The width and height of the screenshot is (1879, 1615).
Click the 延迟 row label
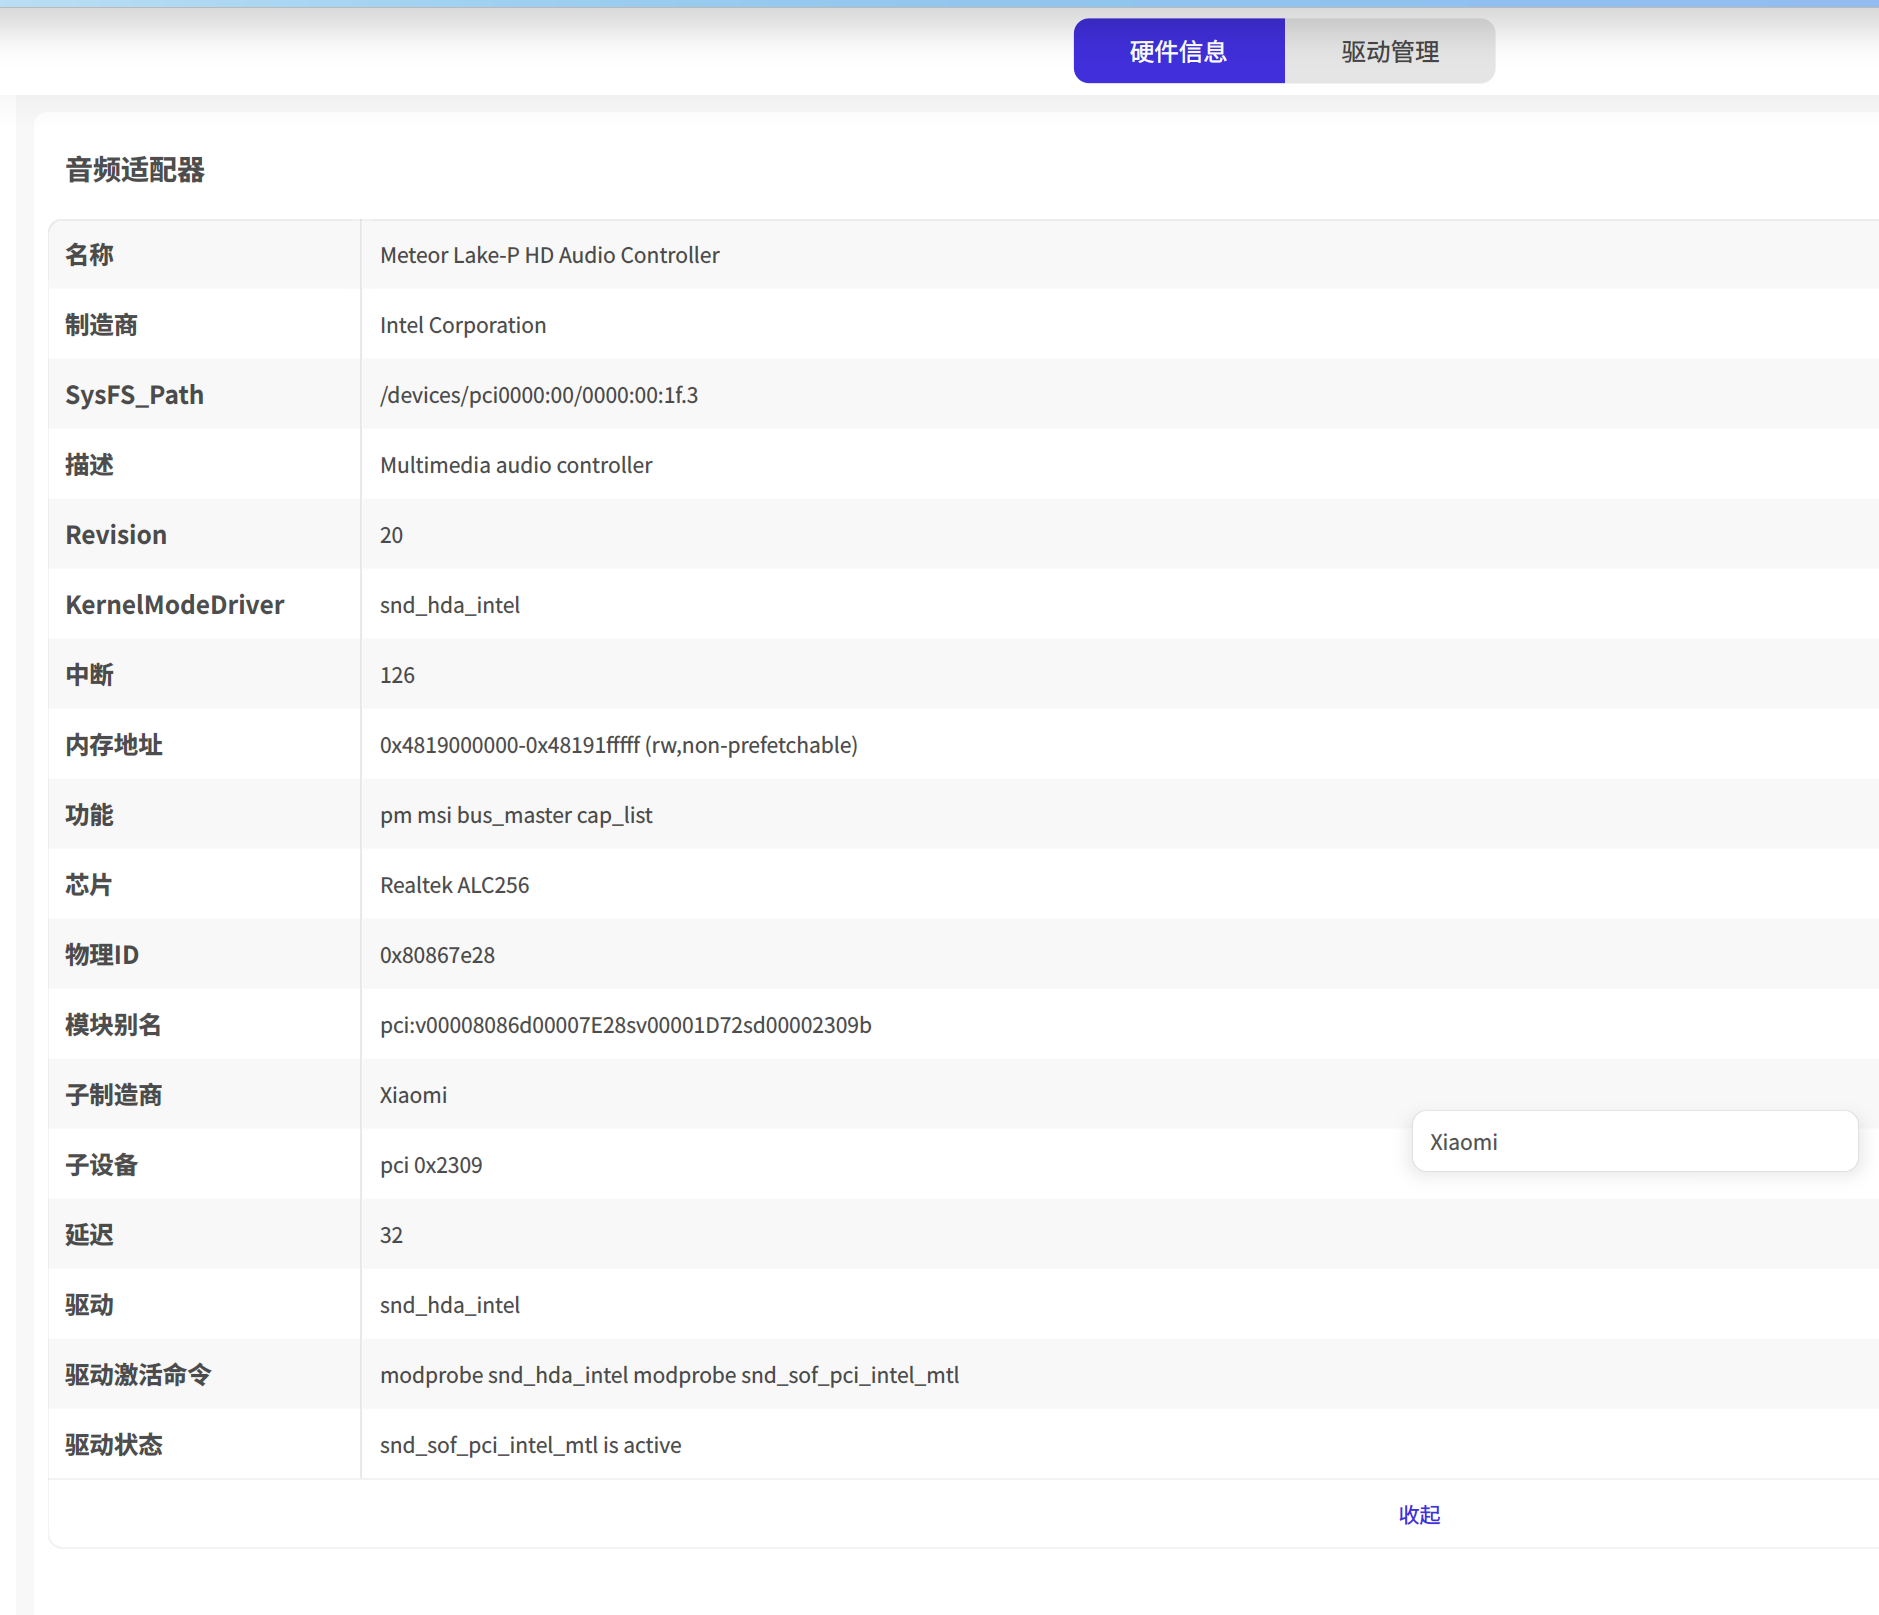click(90, 1235)
